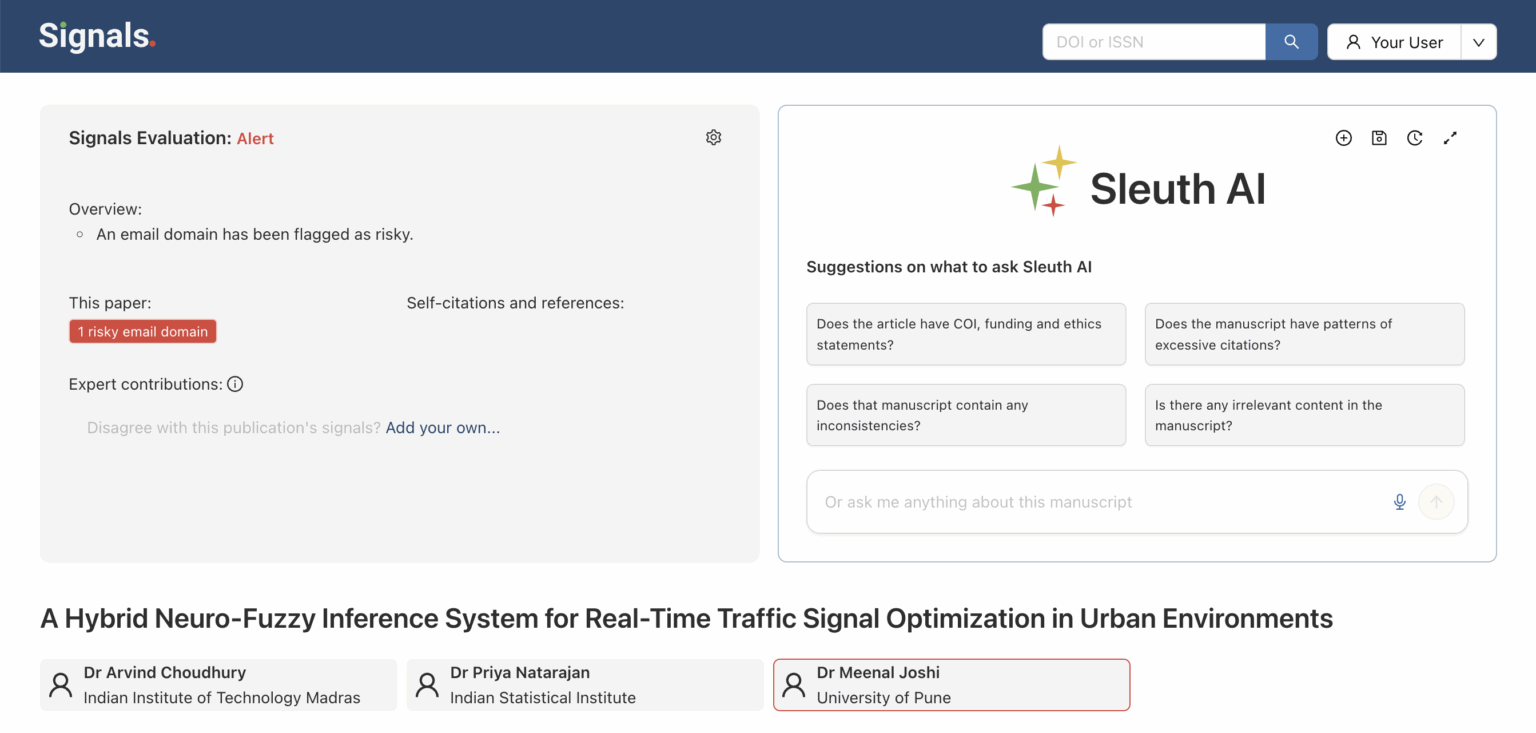
Task: Open the Your User account dropdown
Action: coord(1478,42)
